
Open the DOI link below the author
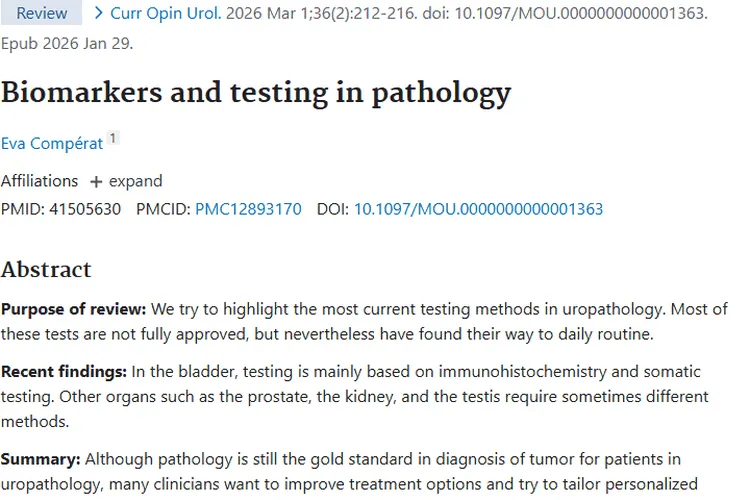(478, 209)
